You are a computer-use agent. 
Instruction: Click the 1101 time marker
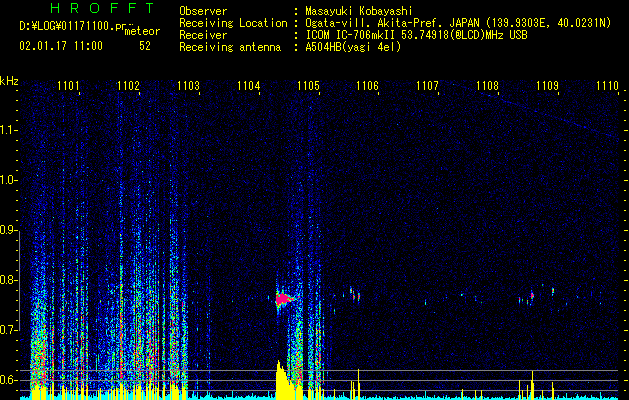click(68, 85)
